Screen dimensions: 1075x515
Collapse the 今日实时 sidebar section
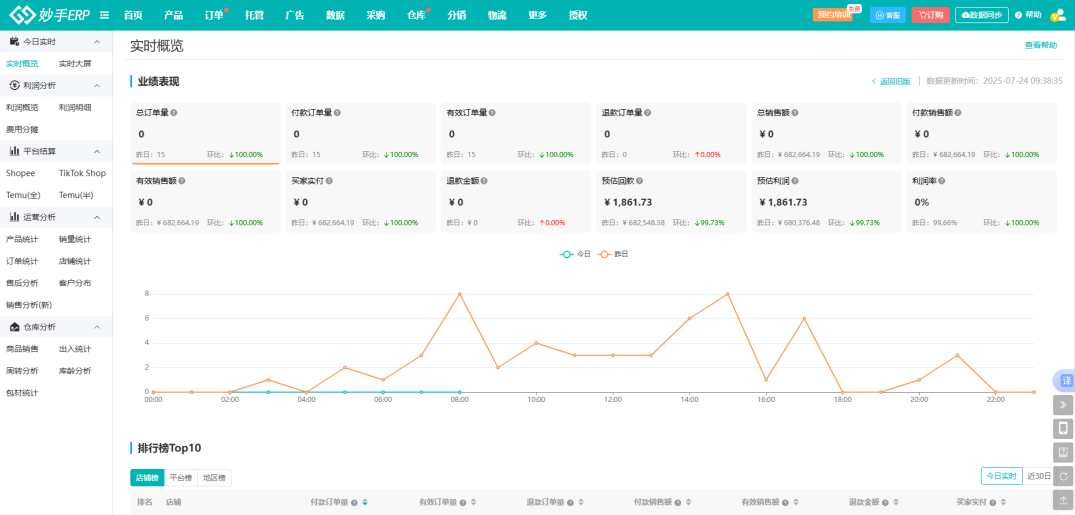pos(97,42)
